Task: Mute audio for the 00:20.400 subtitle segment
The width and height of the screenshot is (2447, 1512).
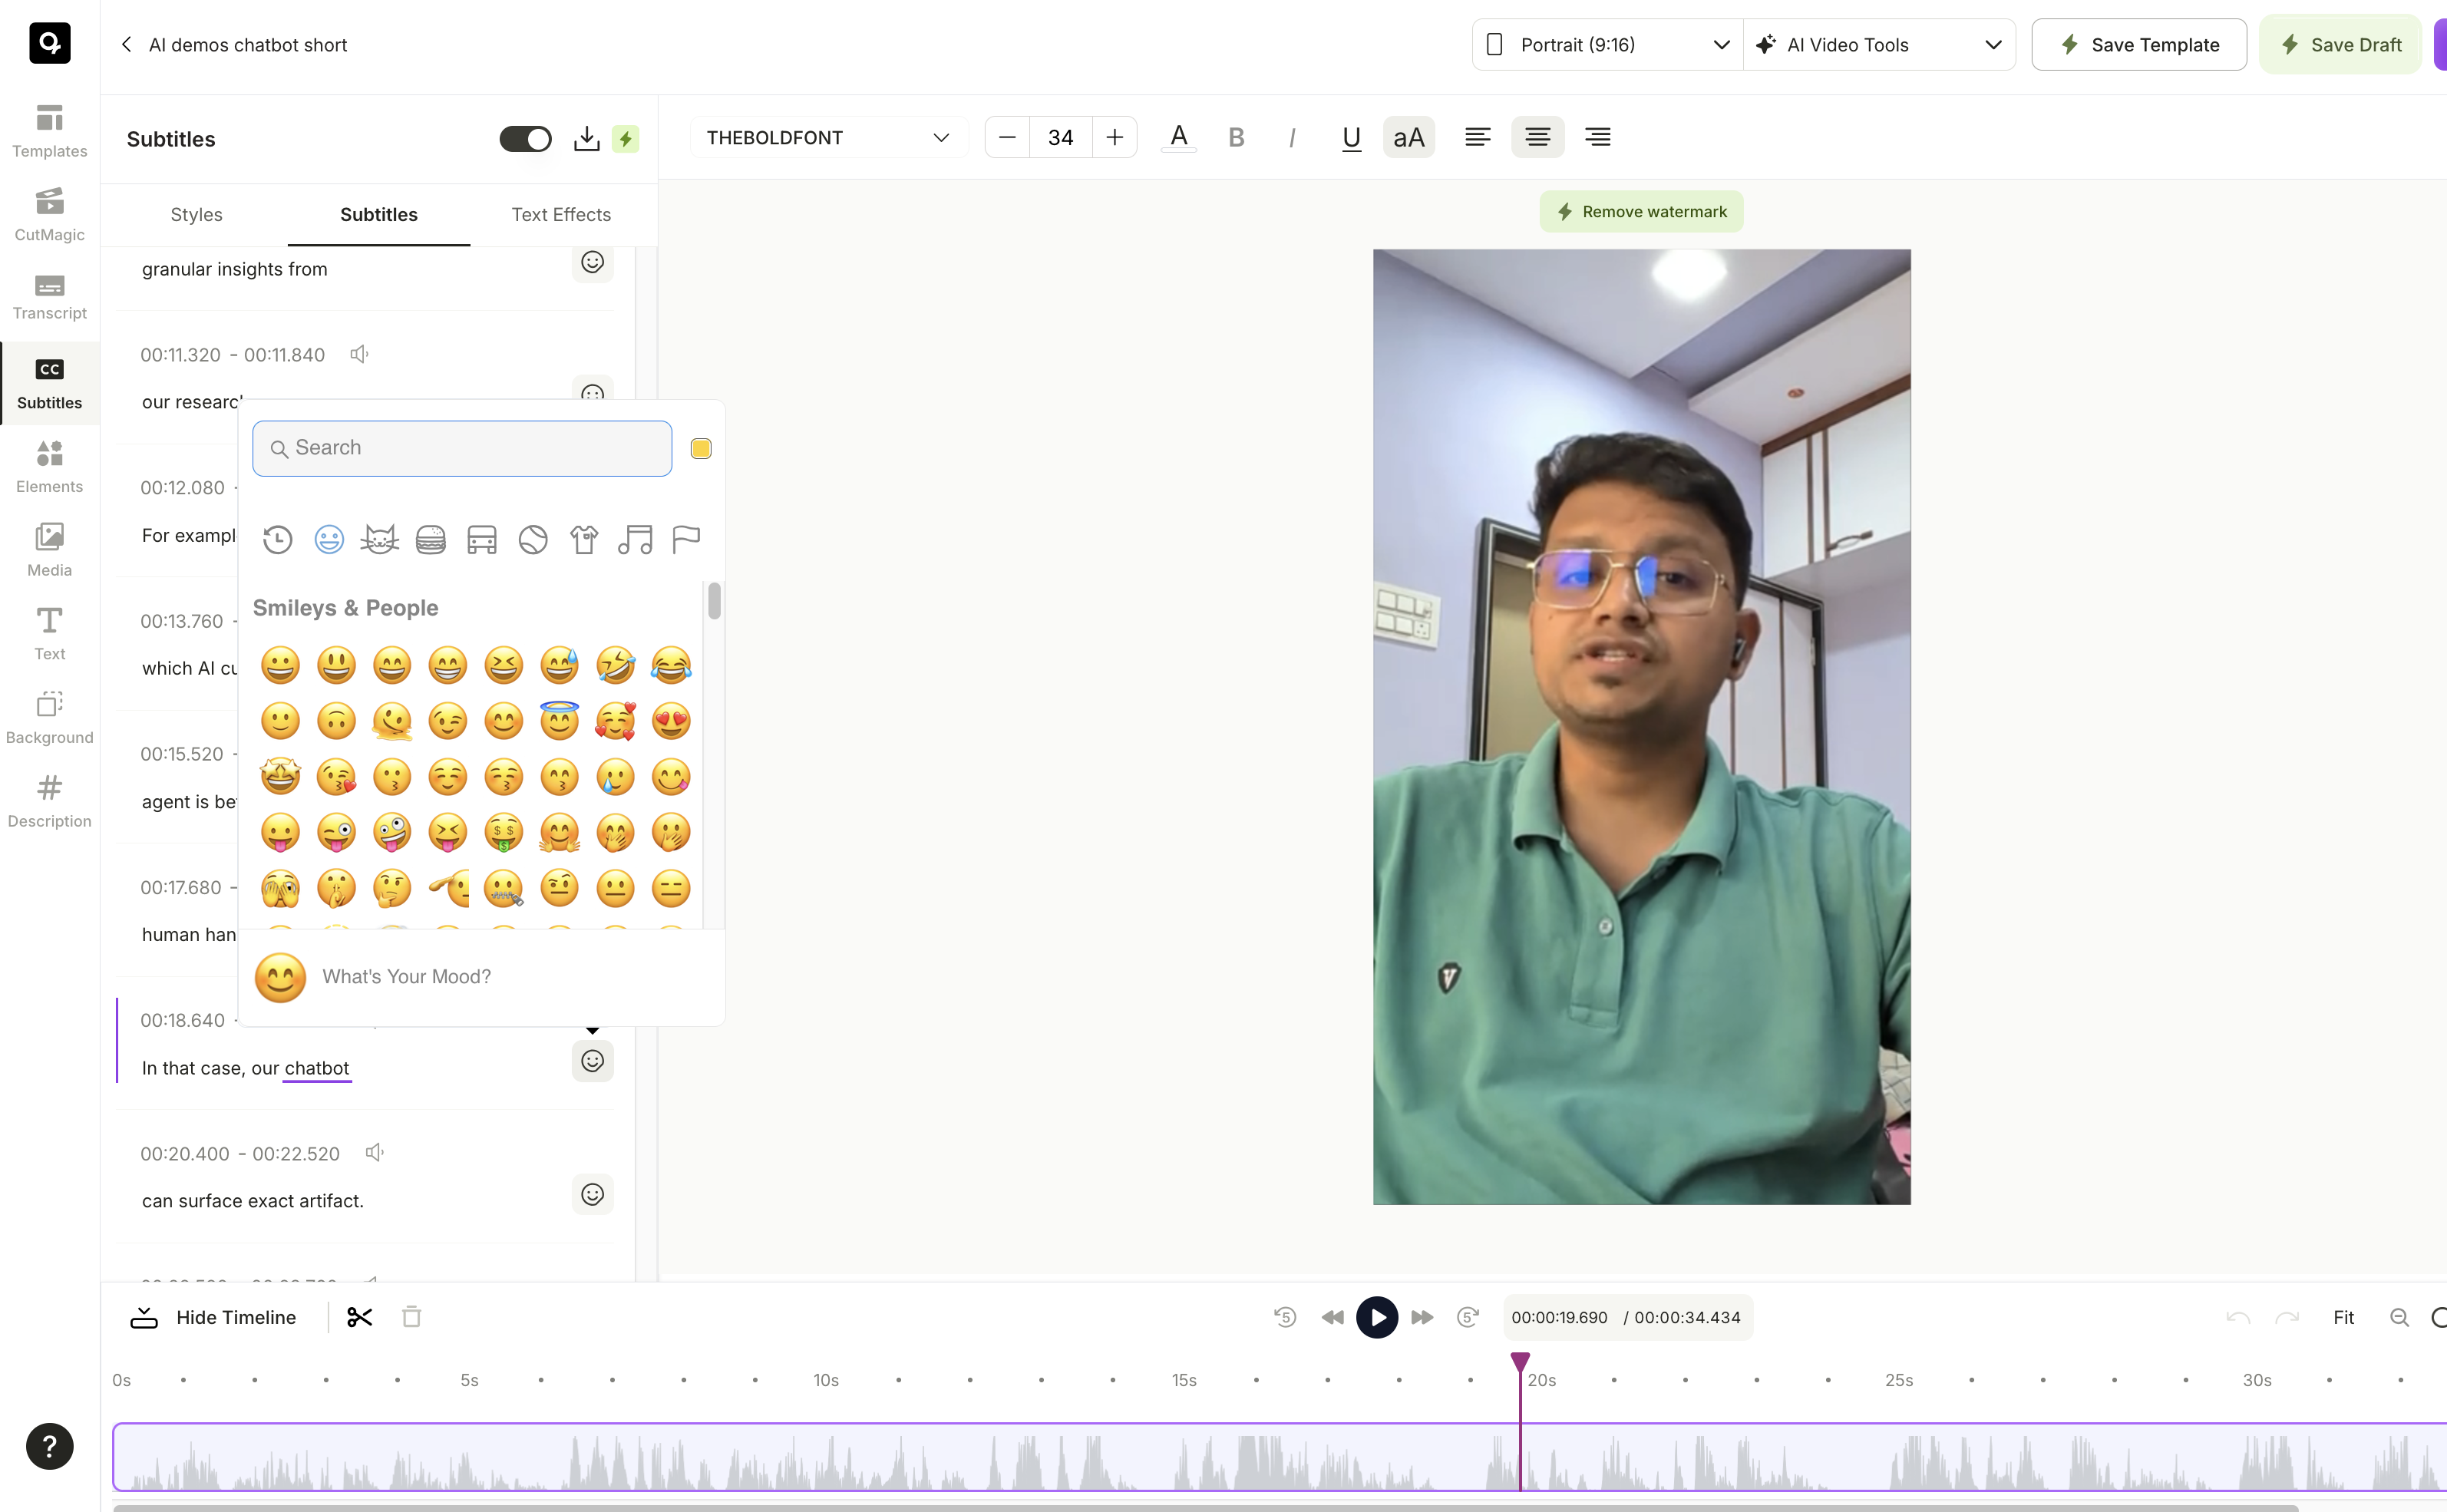Action: click(375, 1153)
